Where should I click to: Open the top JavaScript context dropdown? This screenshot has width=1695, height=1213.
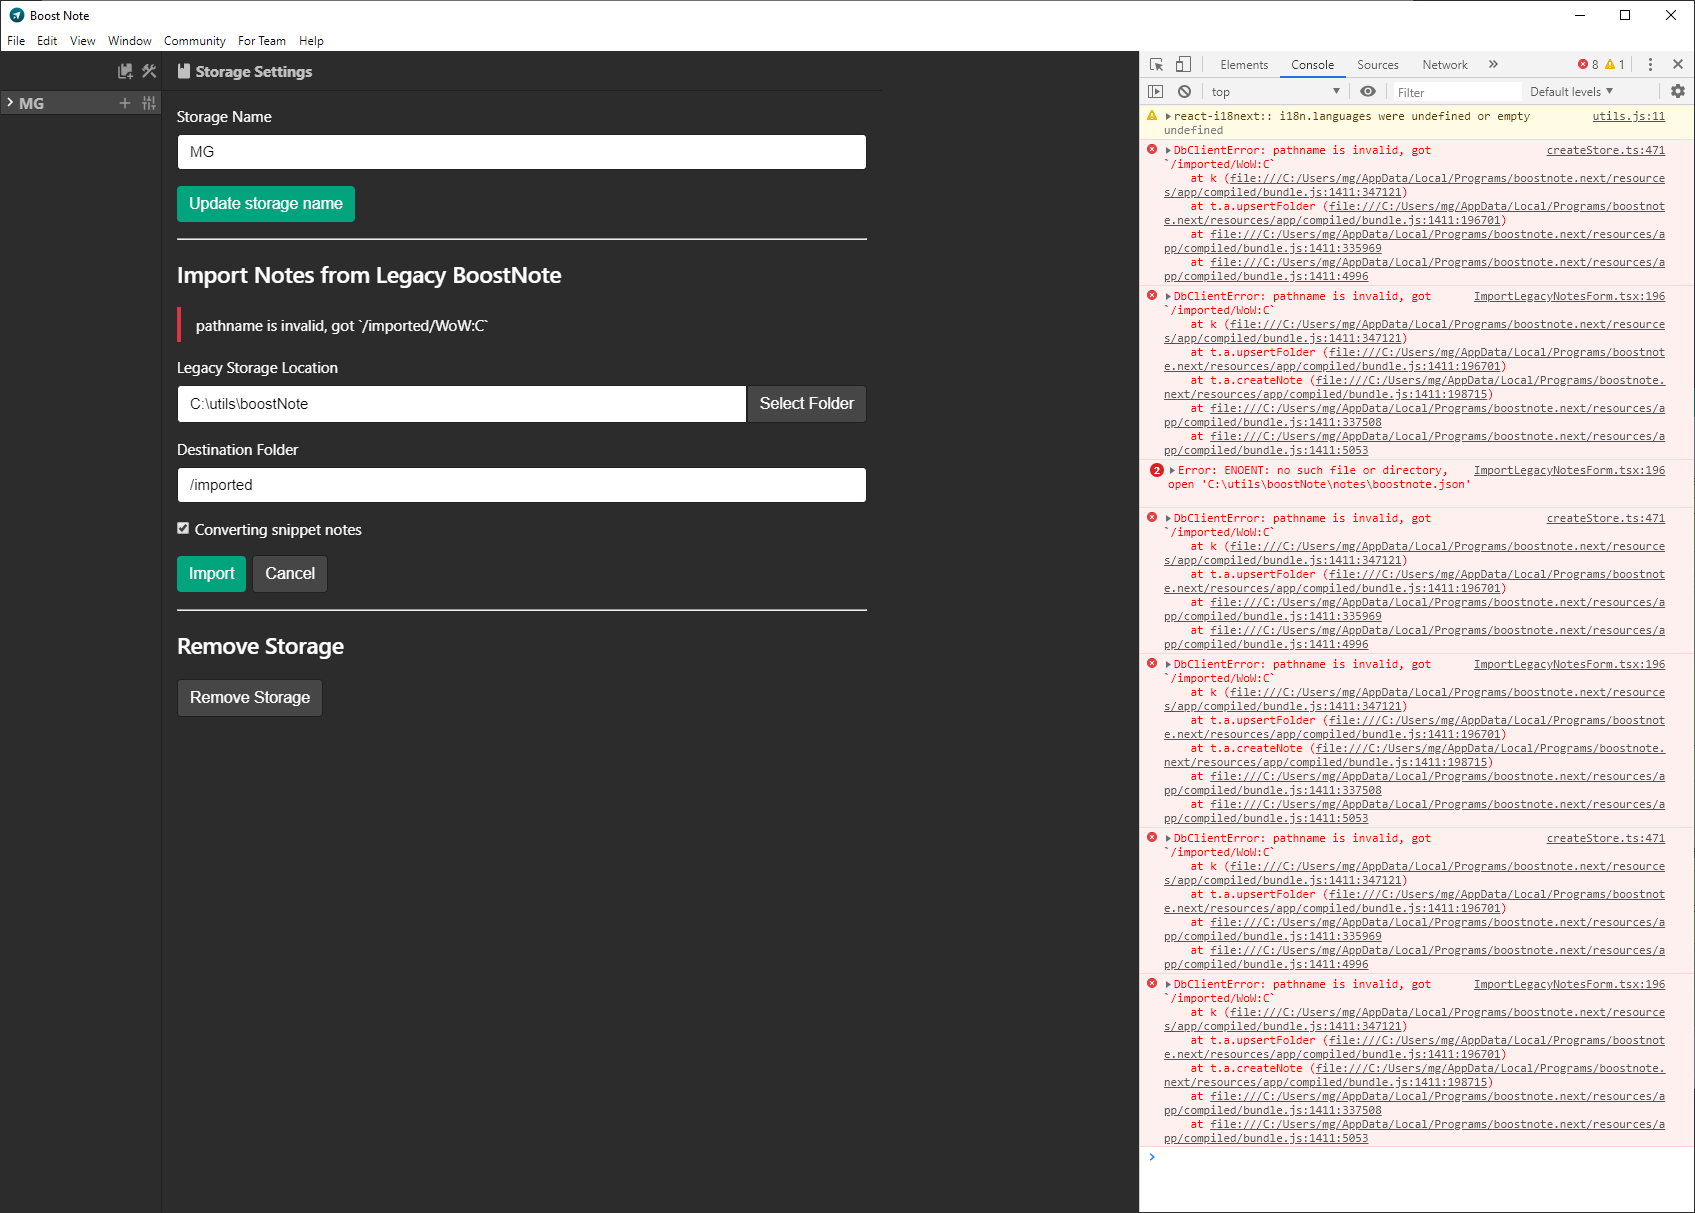coord(1275,91)
